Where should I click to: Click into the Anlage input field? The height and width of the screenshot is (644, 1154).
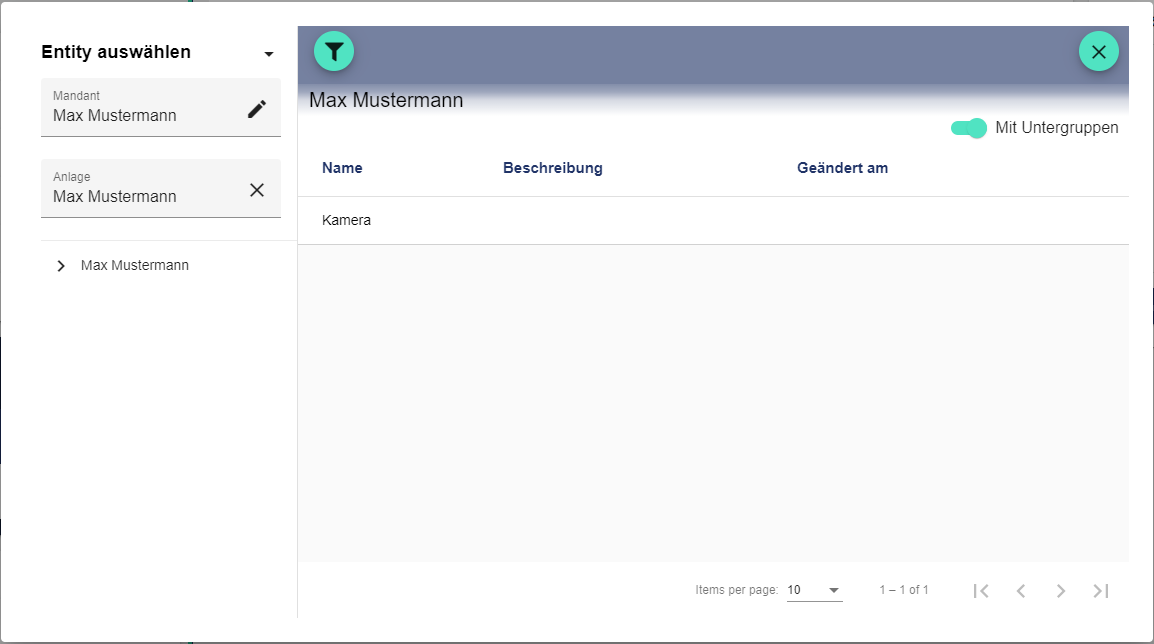(140, 196)
